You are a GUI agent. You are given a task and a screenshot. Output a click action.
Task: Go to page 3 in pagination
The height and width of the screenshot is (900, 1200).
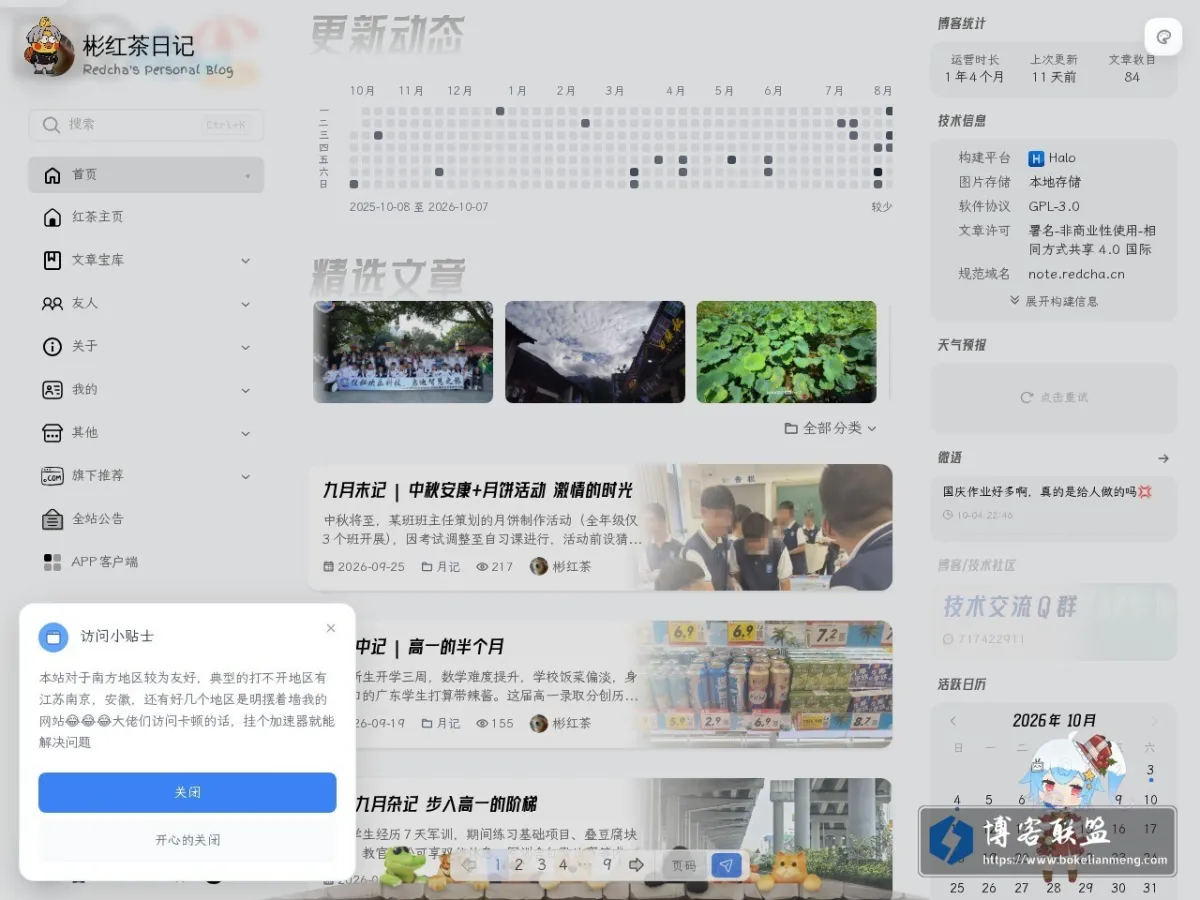(x=541, y=865)
